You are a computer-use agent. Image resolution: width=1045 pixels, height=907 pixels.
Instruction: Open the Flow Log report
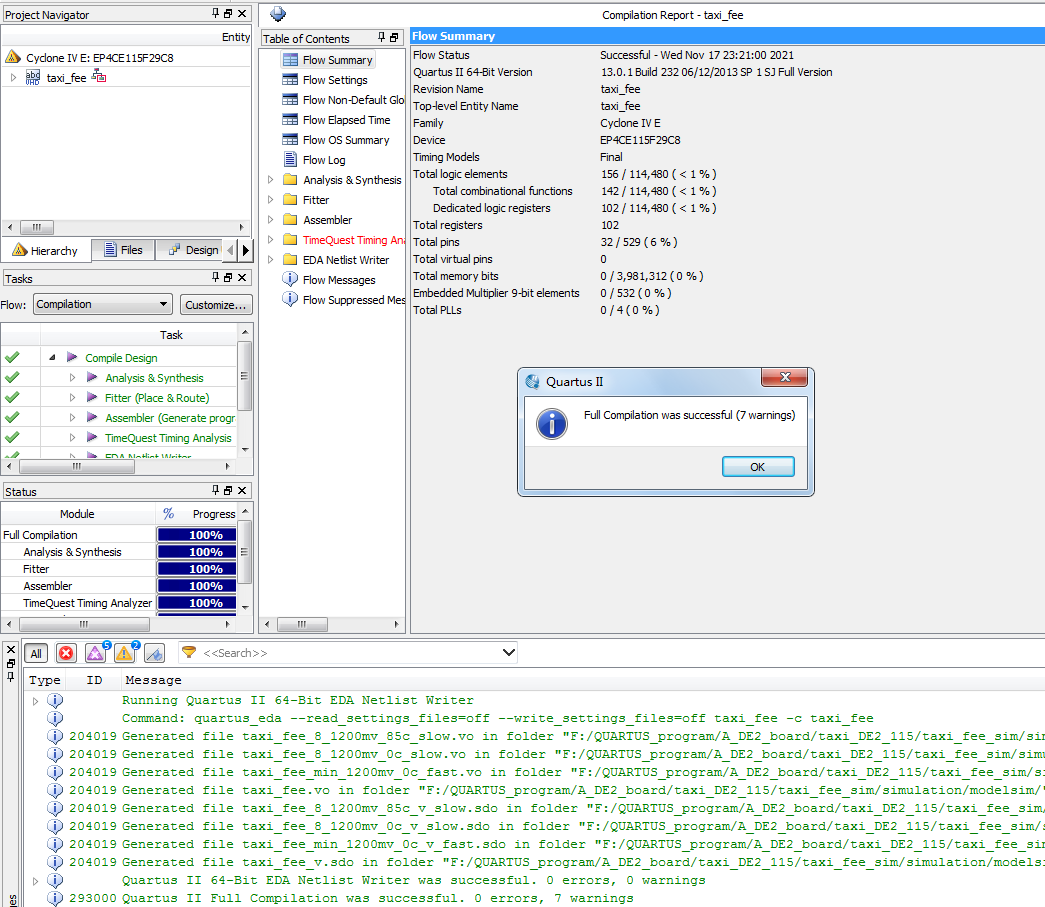coord(324,160)
